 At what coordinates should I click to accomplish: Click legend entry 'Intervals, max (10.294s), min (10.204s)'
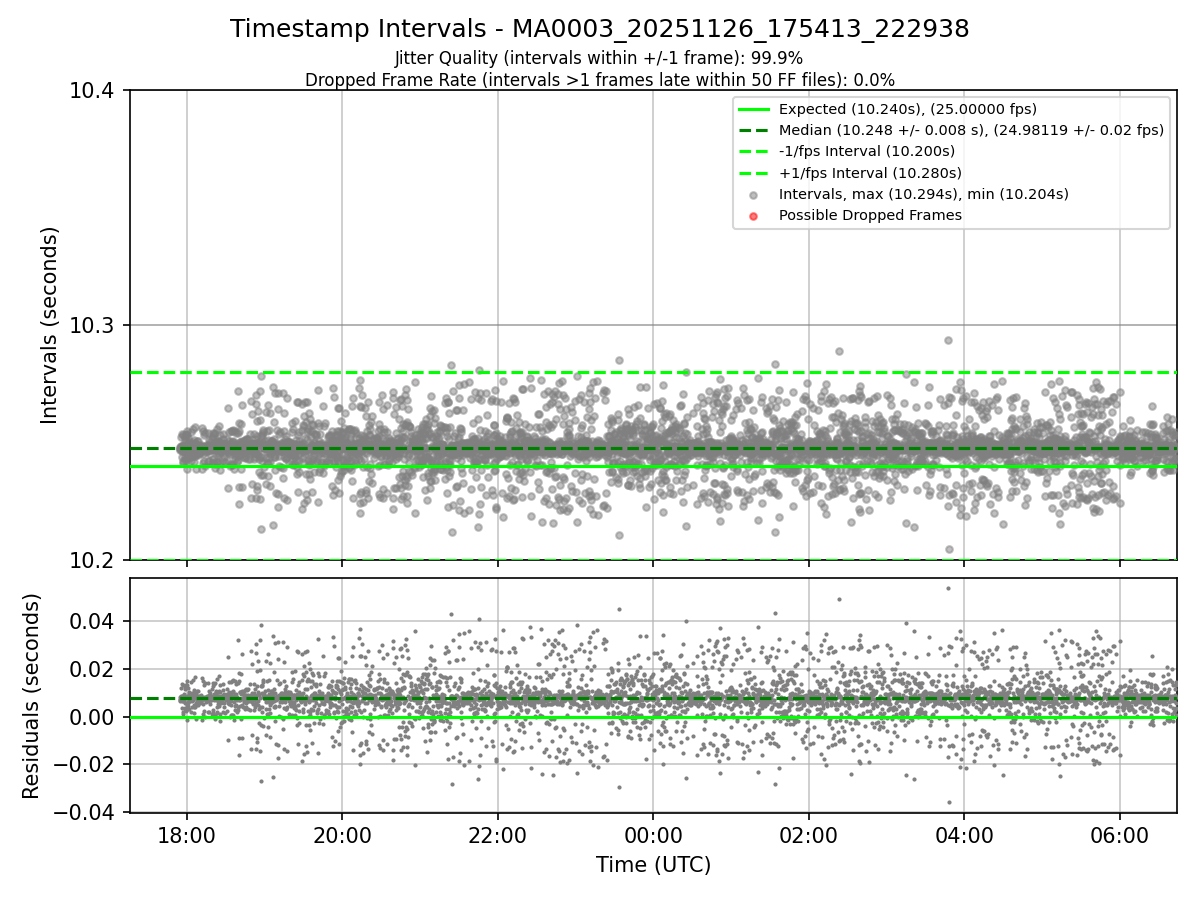pyautogui.click(x=924, y=194)
